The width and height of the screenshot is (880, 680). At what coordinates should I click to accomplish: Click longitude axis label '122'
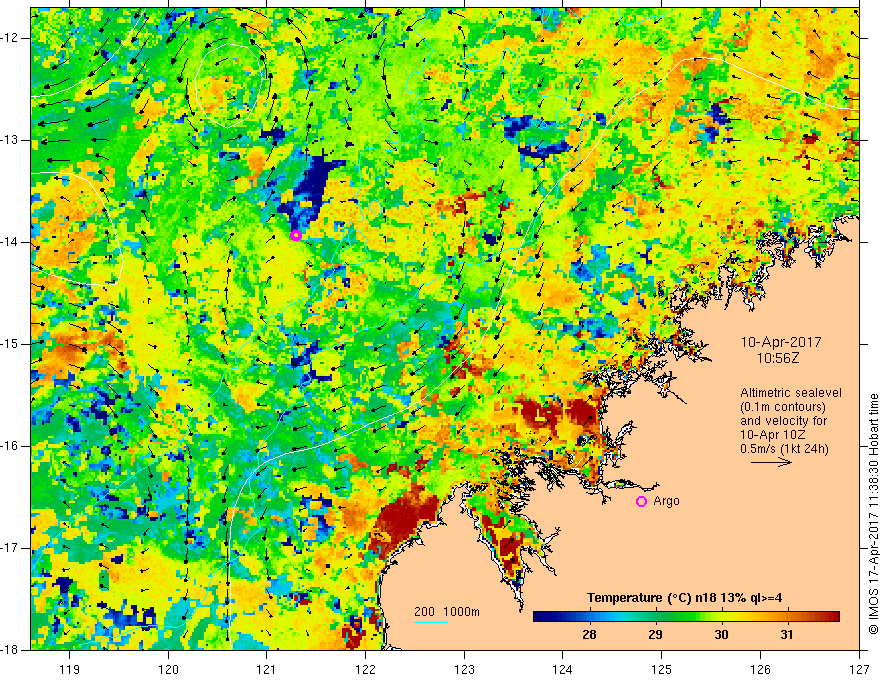[365, 669]
